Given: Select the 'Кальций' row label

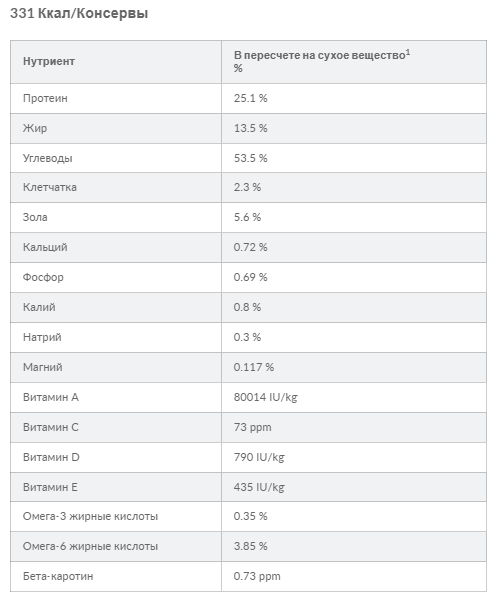Looking at the screenshot, I should [x=45, y=247].
